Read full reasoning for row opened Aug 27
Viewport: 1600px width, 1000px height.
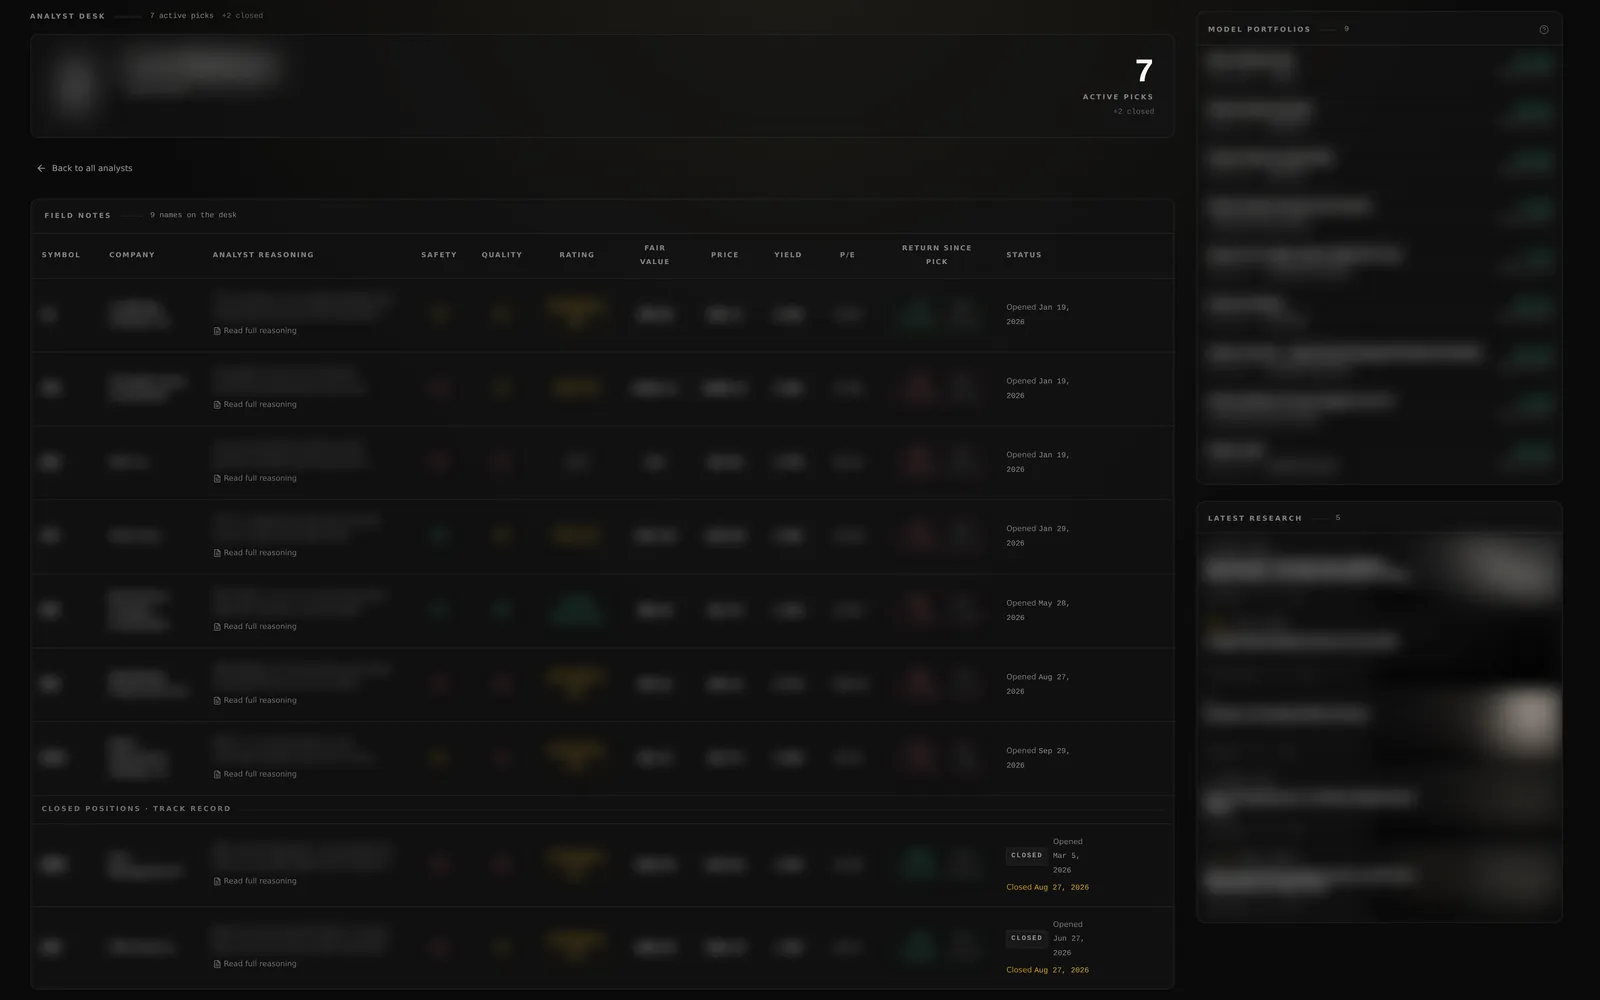click(x=255, y=701)
